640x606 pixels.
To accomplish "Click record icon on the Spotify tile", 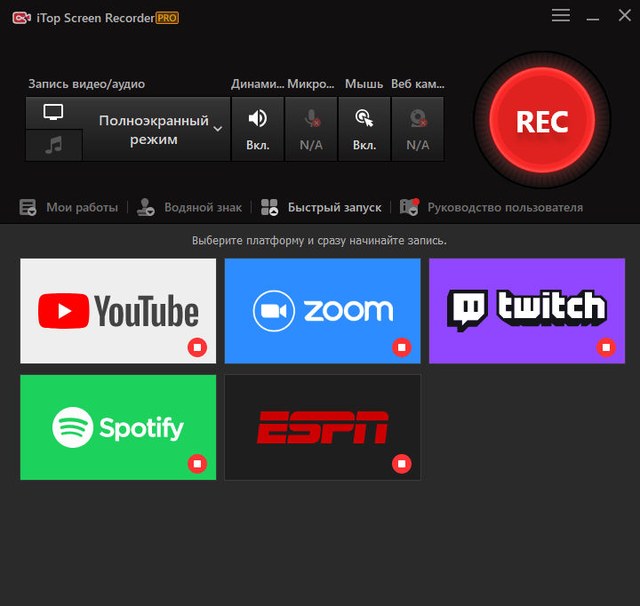I will pos(197,464).
